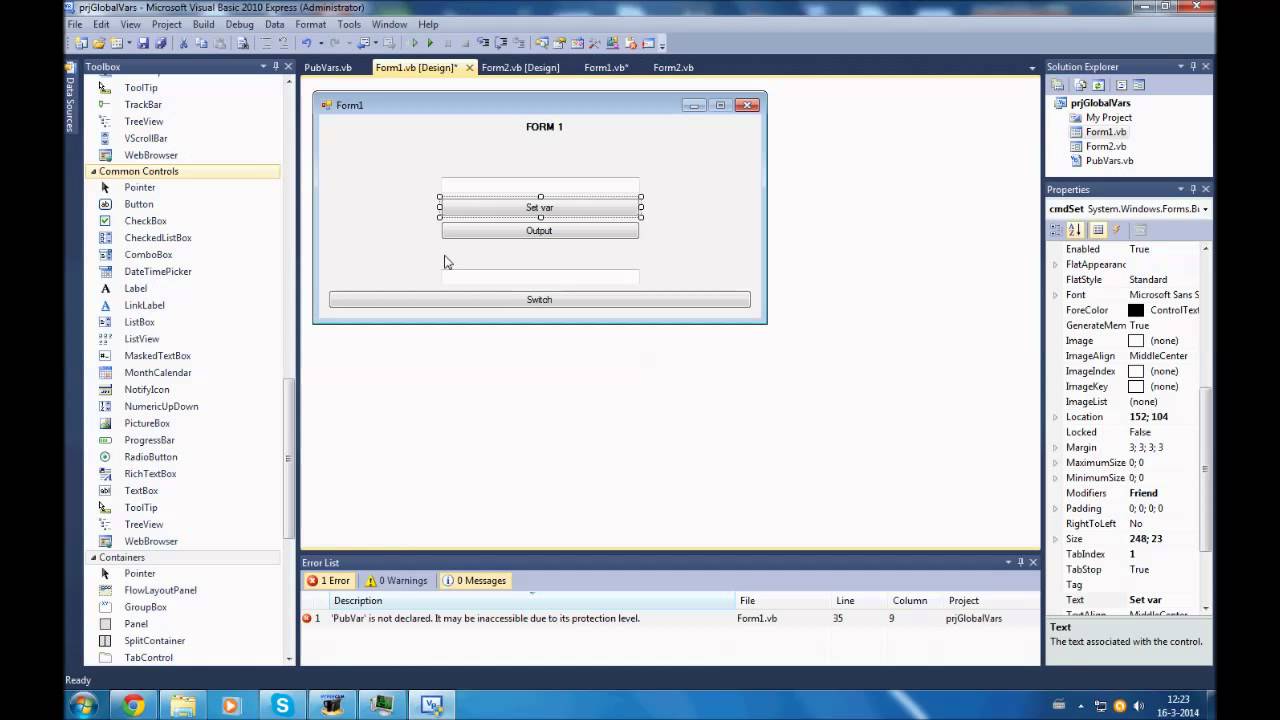Select the prjGlobalVars project node
Viewport: 1280px width, 720px height.
[1100, 103]
